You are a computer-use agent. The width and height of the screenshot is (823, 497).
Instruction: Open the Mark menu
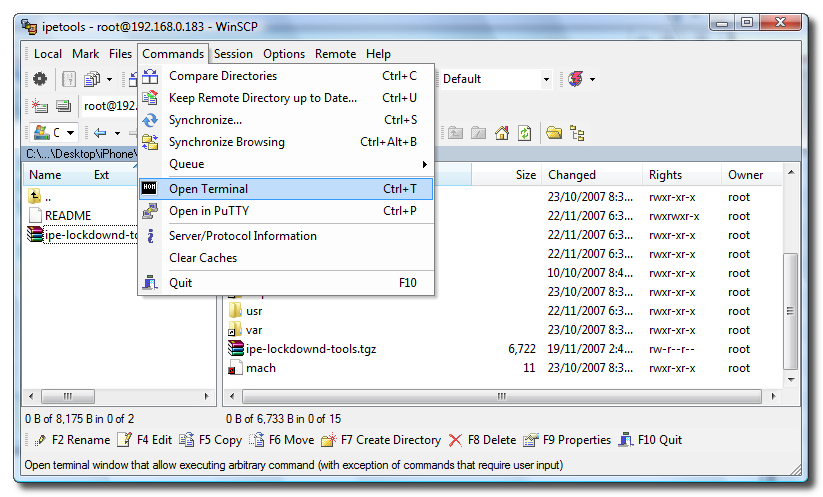tap(86, 54)
